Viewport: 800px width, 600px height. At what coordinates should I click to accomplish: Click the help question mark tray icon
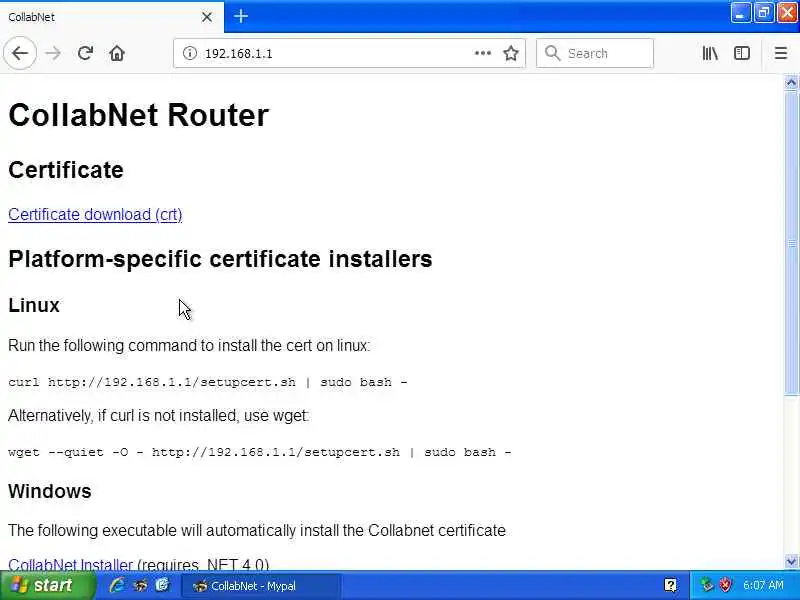tap(670, 585)
